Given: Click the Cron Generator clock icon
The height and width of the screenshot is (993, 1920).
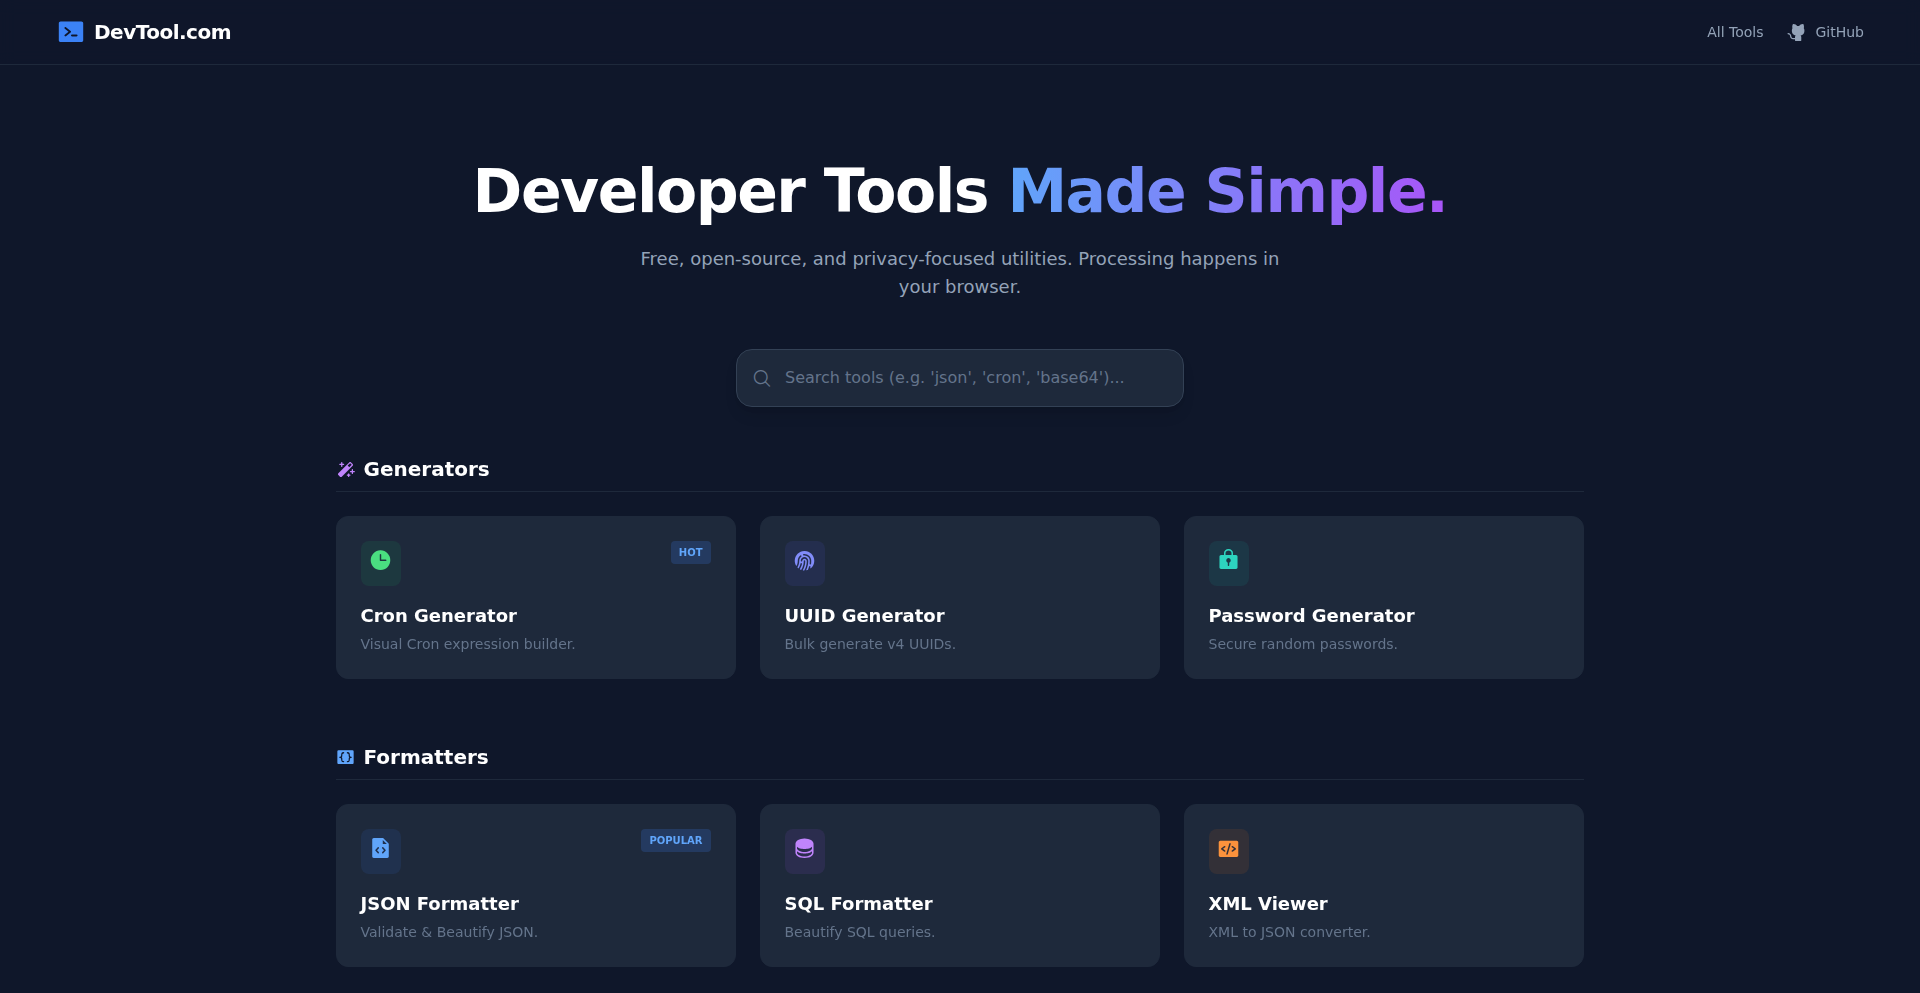Looking at the screenshot, I should (x=381, y=561).
